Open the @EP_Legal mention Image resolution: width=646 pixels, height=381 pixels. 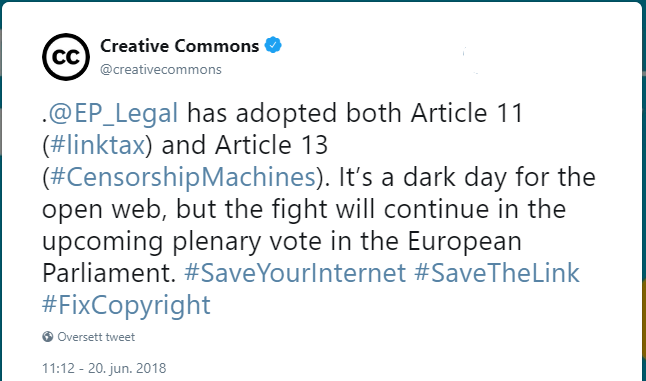point(113,113)
